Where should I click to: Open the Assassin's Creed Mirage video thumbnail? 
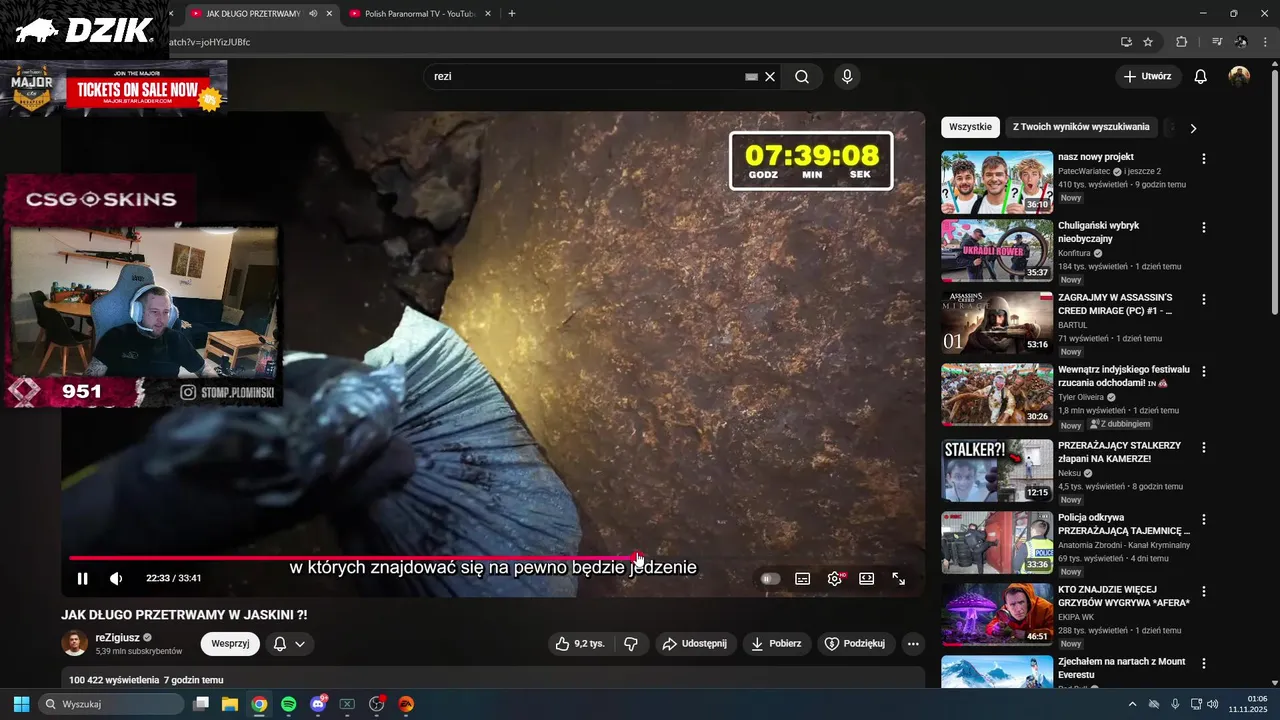tap(997, 322)
